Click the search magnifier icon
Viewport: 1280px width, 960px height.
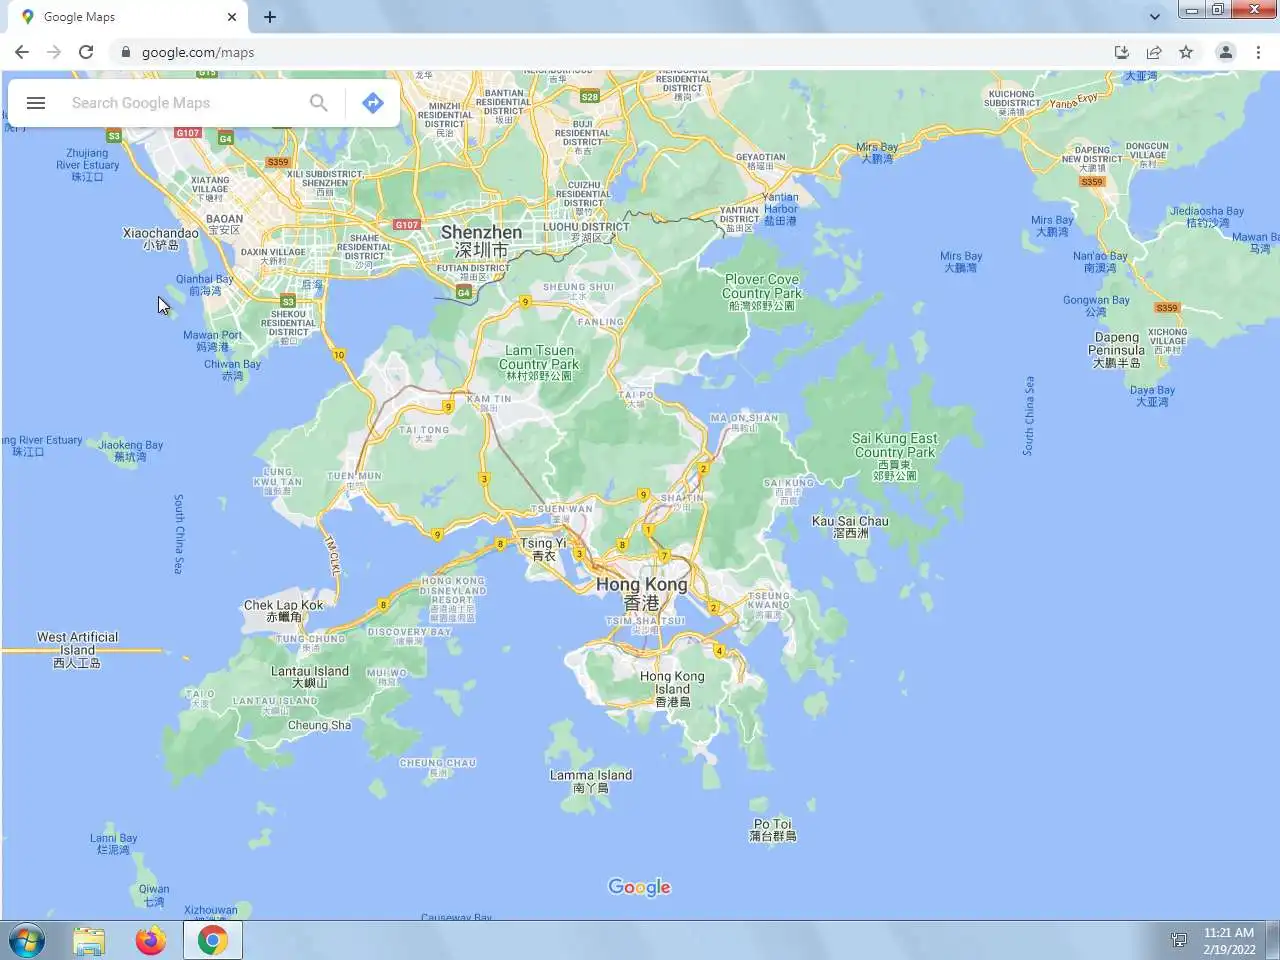click(x=318, y=103)
